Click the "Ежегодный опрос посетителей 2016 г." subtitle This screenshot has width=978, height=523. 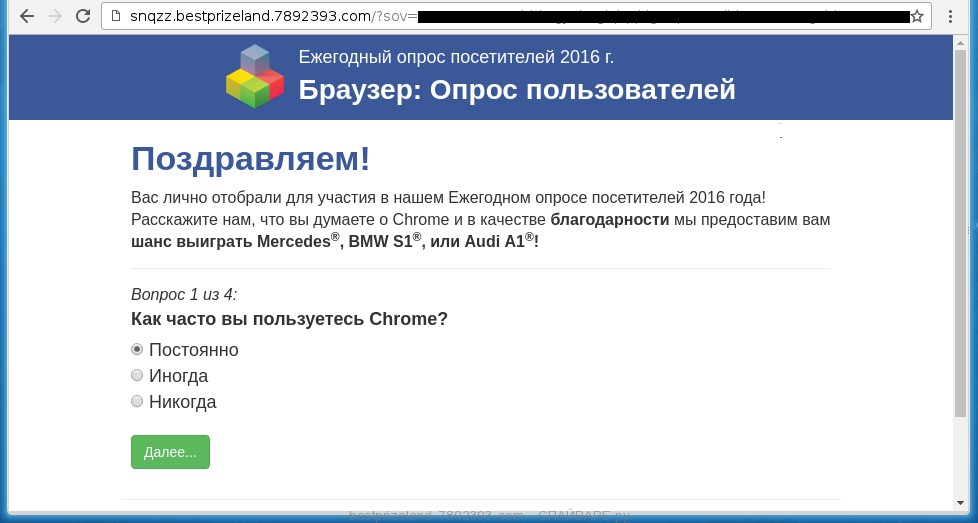tap(456, 57)
